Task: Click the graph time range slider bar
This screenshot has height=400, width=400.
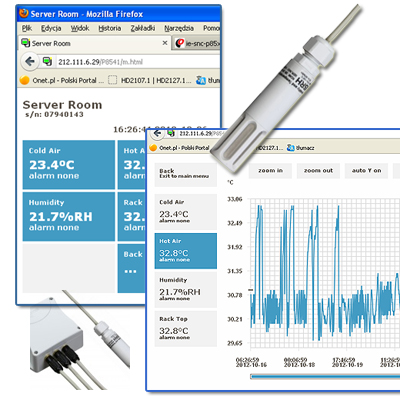Action: (325, 377)
